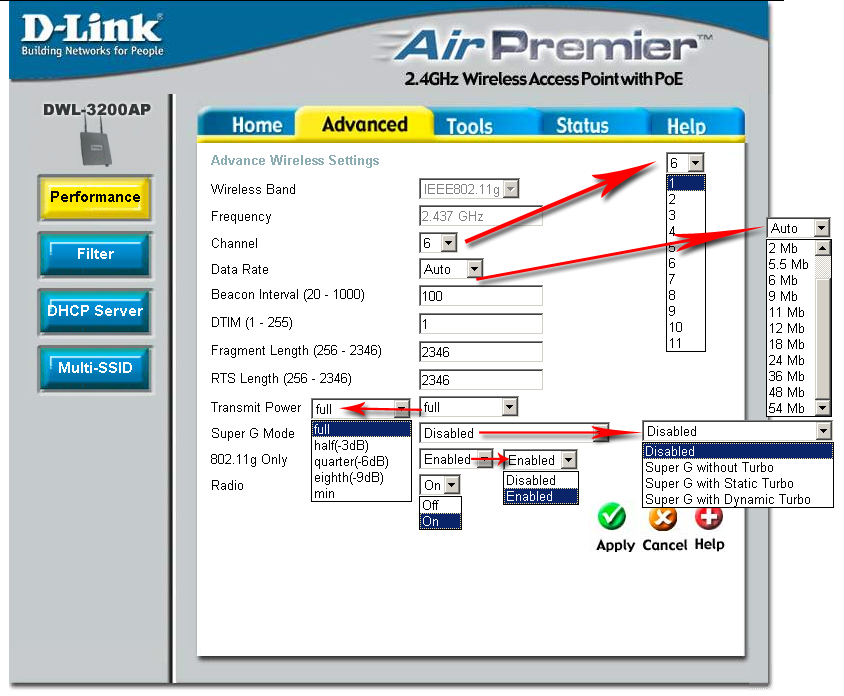Click the D-Link logo
This screenshot has height=696, width=844.
point(92,36)
